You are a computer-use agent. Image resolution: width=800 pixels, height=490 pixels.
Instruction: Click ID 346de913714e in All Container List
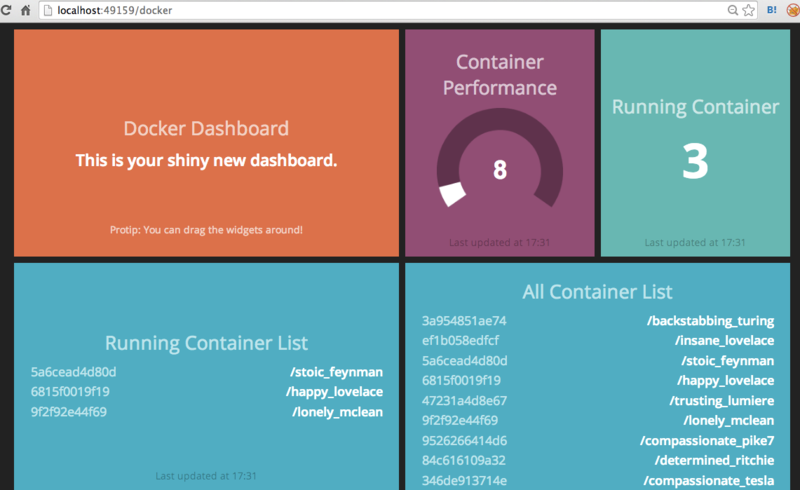click(x=465, y=481)
